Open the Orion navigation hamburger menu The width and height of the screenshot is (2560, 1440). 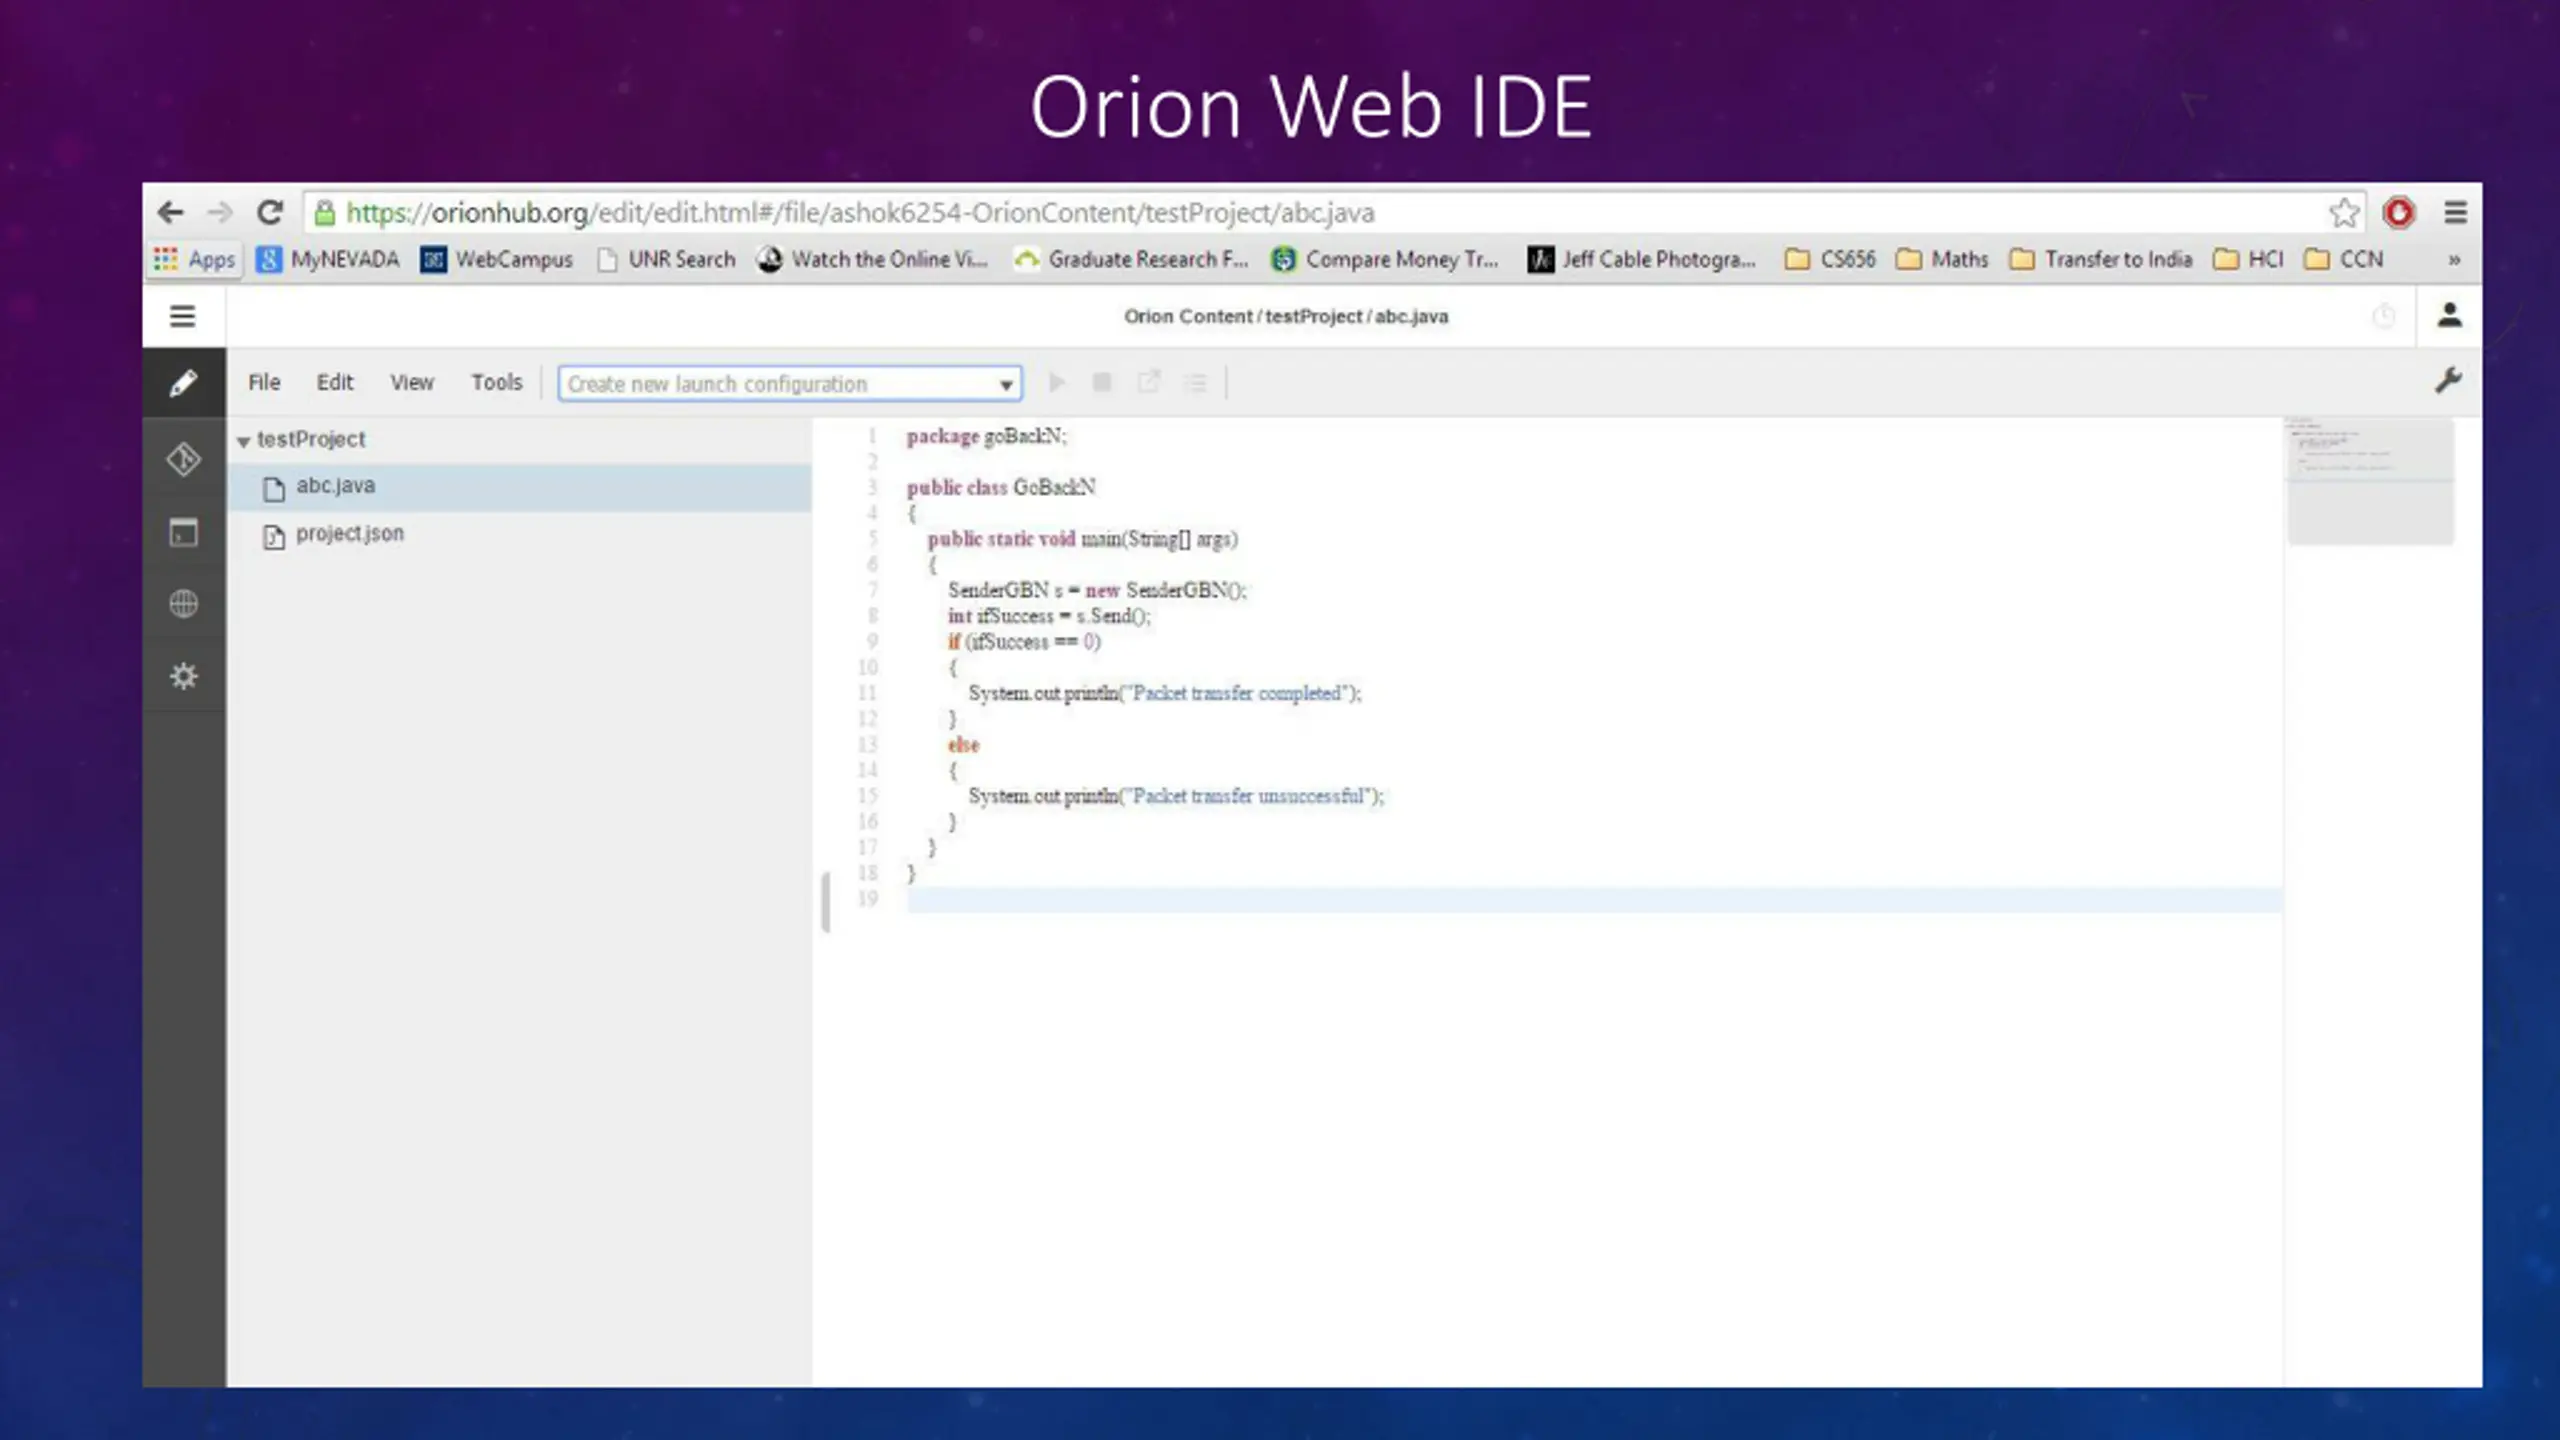coord(182,316)
